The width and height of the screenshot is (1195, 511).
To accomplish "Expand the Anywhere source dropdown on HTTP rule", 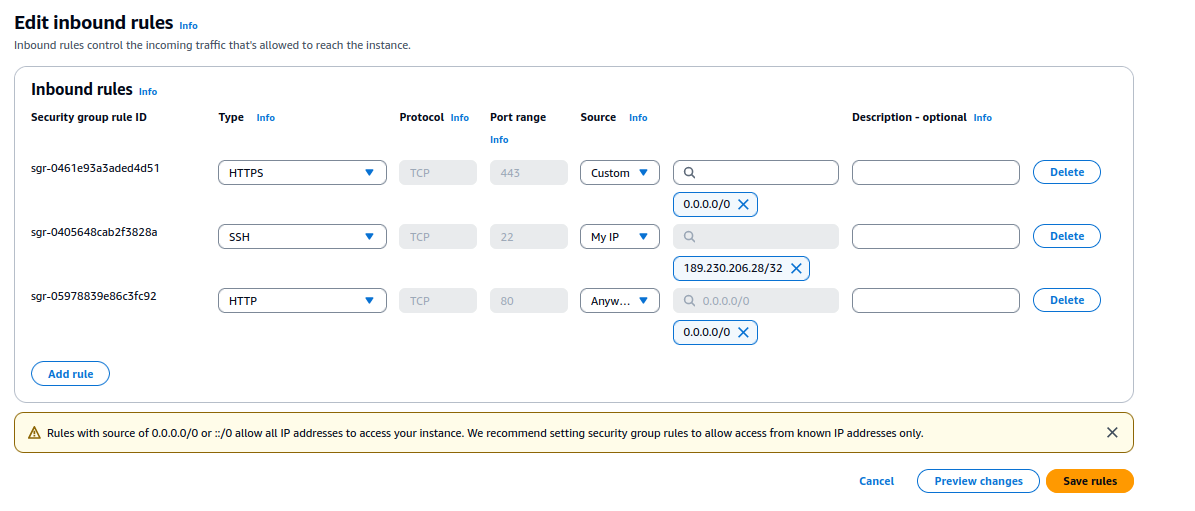I will (x=620, y=301).
